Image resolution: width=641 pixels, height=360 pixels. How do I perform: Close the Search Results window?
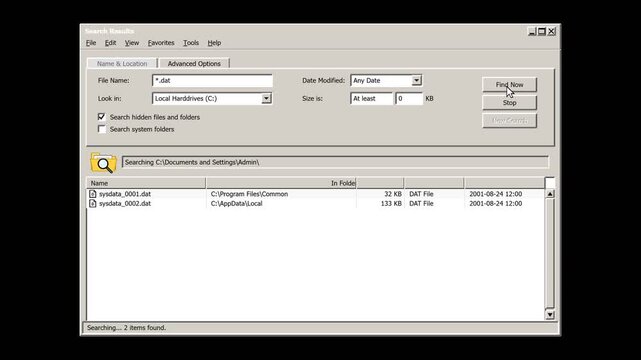pyautogui.click(x=551, y=31)
